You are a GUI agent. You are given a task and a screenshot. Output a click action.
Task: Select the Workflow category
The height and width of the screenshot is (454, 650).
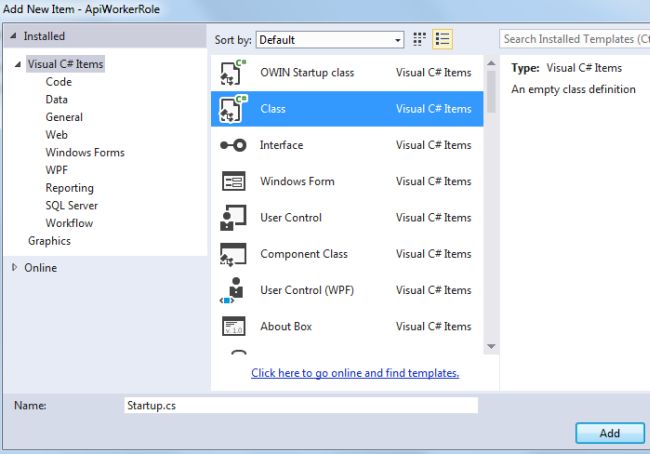point(69,223)
